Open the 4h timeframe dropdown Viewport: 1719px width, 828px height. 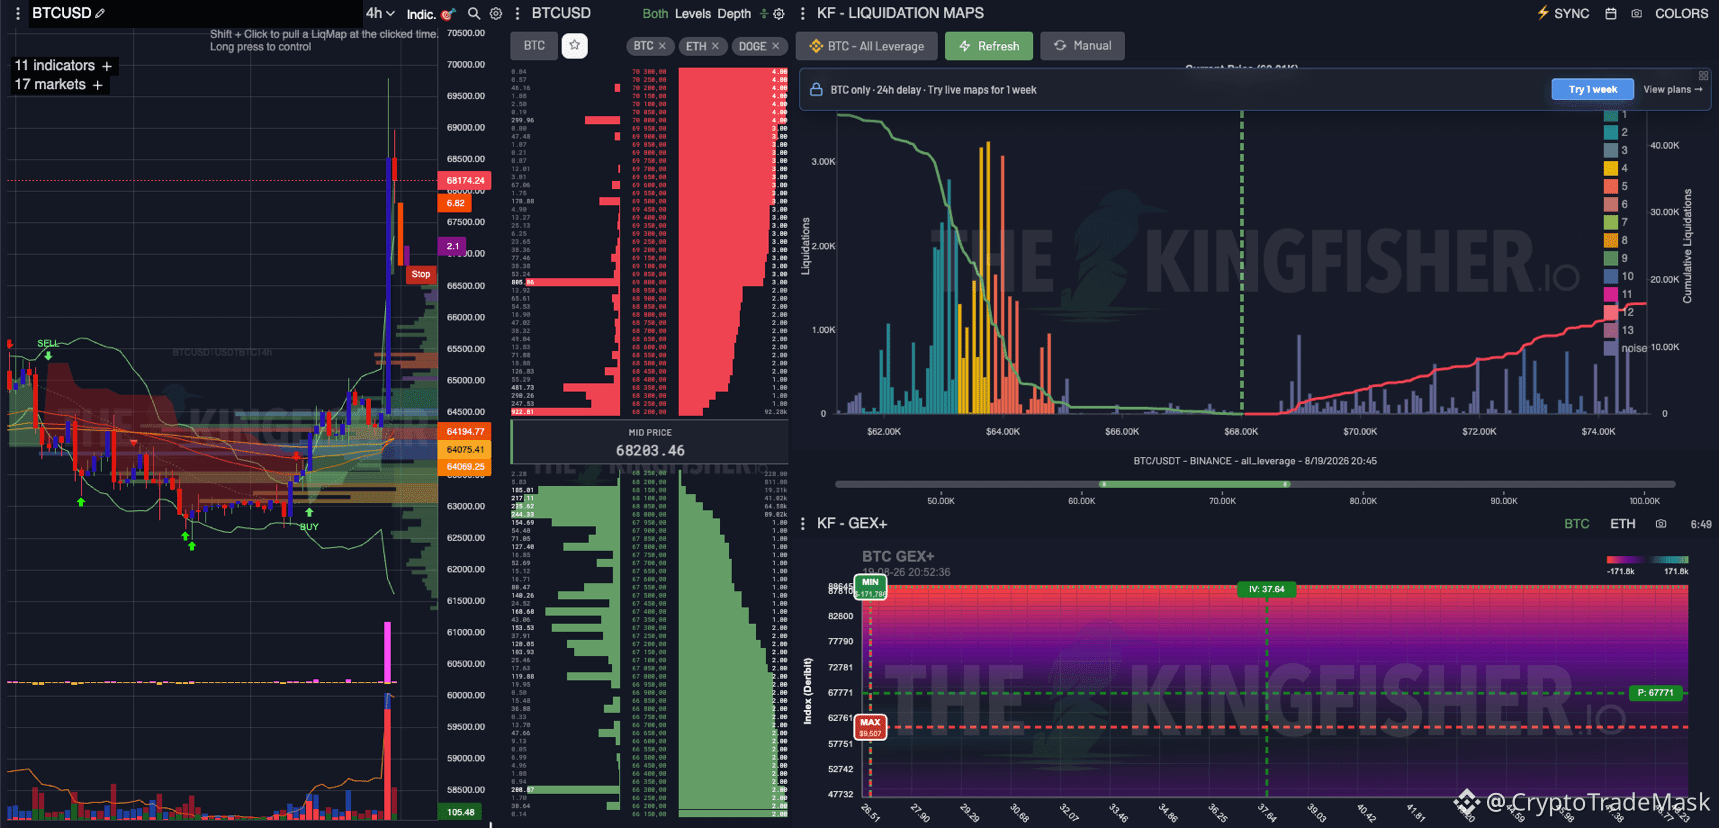380,14
